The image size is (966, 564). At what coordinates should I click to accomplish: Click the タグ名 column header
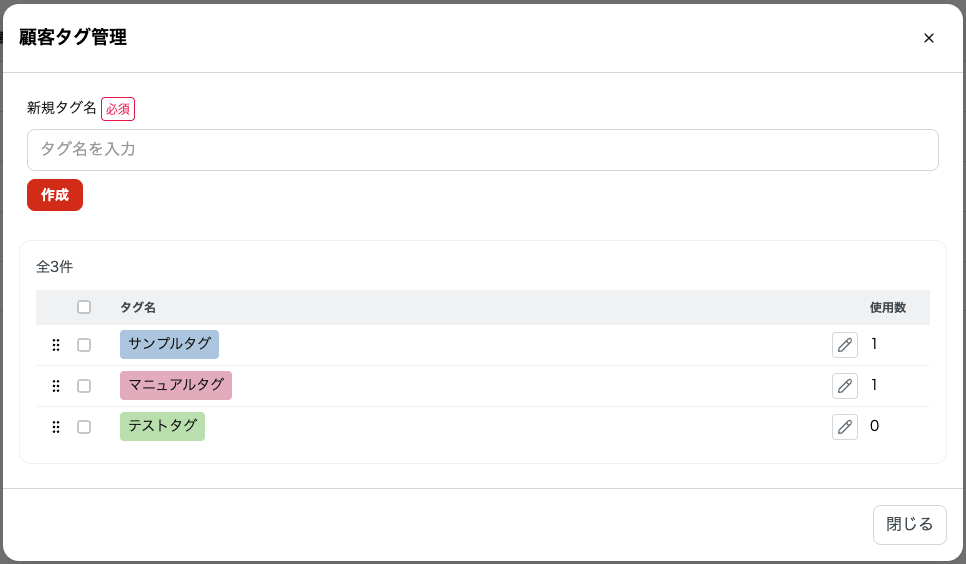coord(138,308)
